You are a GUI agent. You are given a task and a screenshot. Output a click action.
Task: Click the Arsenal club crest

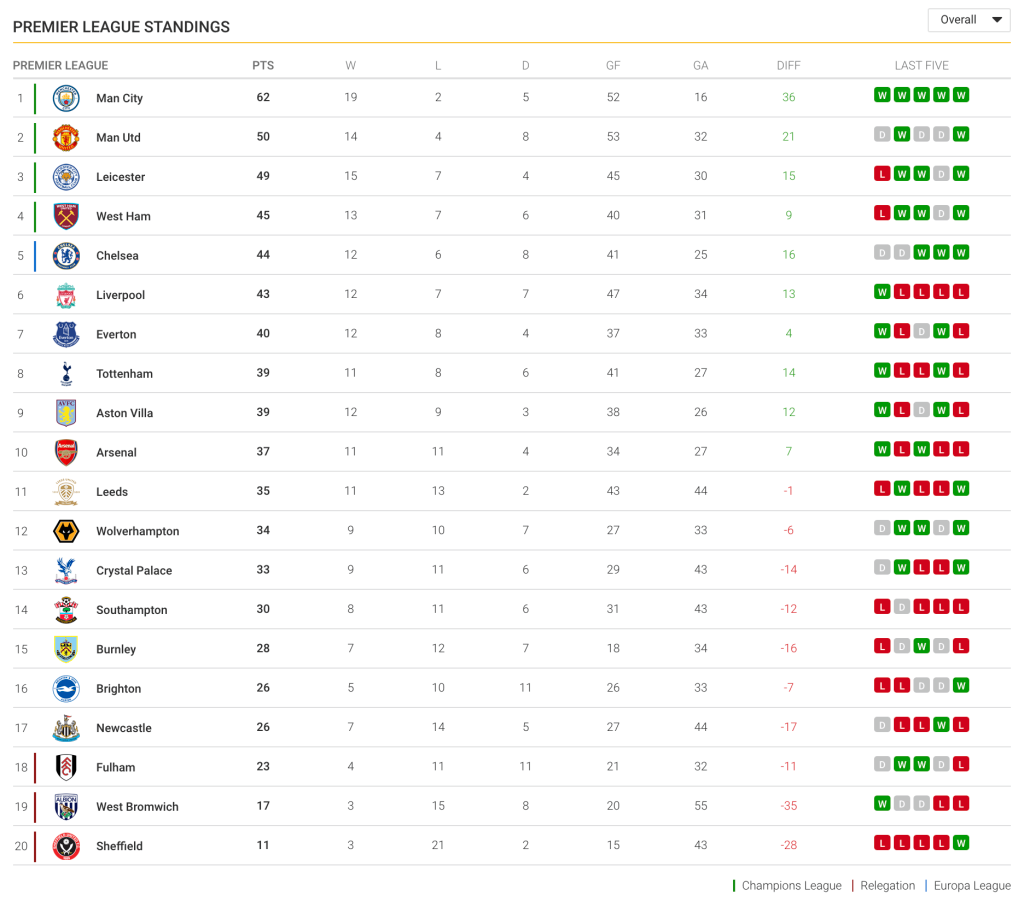(66, 452)
